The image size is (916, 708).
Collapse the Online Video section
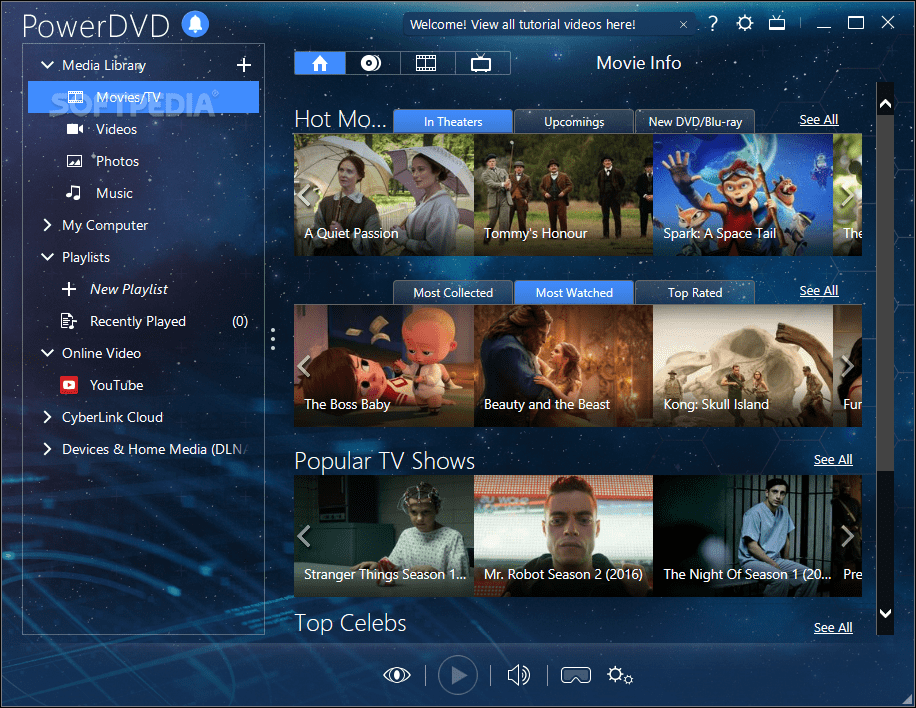[47, 353]
